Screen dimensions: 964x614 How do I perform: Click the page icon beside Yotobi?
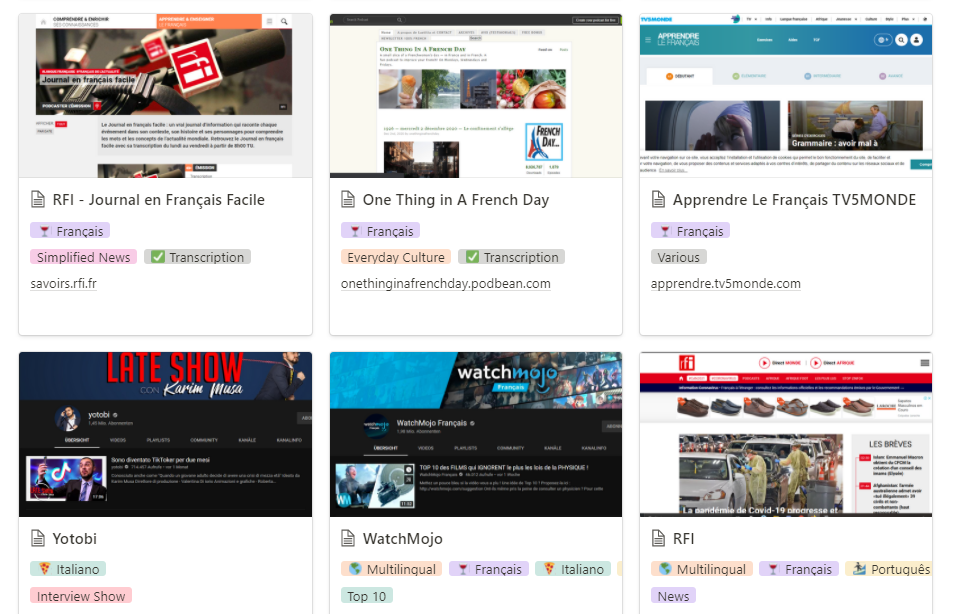click(x=38, y=538)
